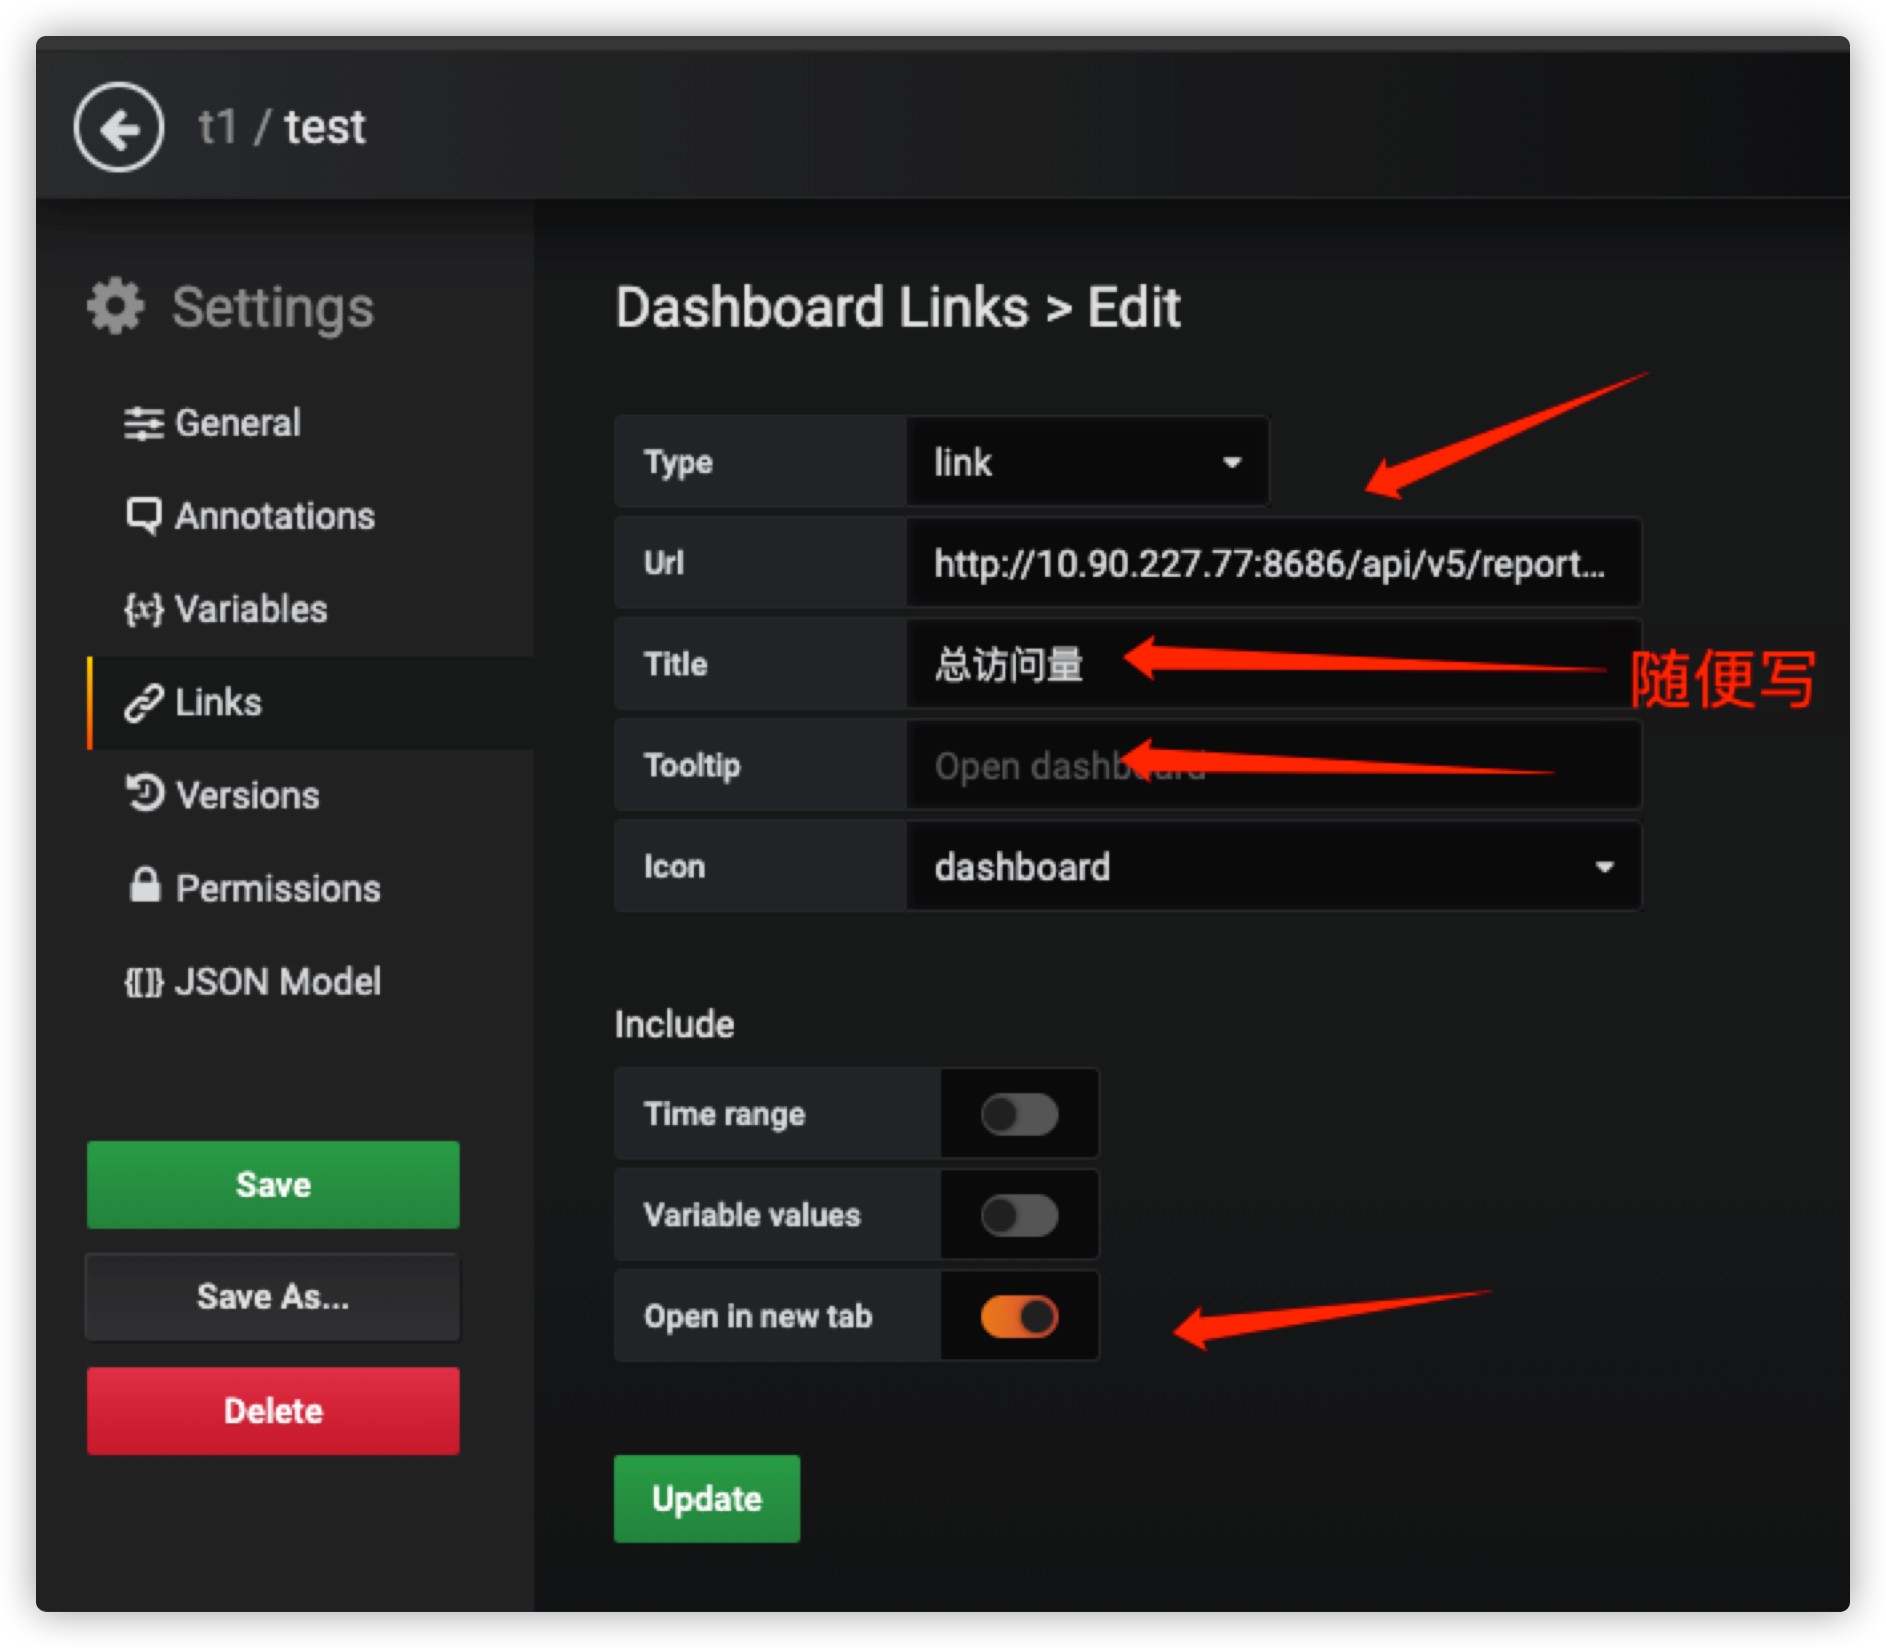The image size is (1886, 1648).
Task: Open the link Type selector arrow
Action: (1232, 462)
